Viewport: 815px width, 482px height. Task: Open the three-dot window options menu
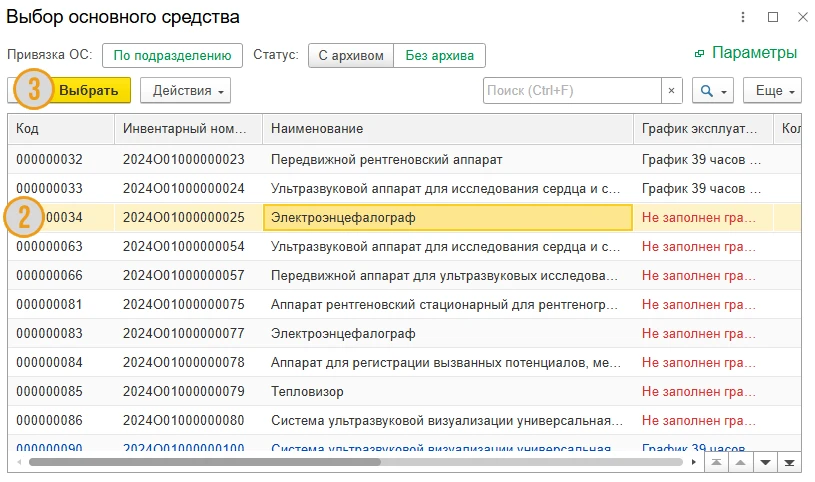(743, 17)
